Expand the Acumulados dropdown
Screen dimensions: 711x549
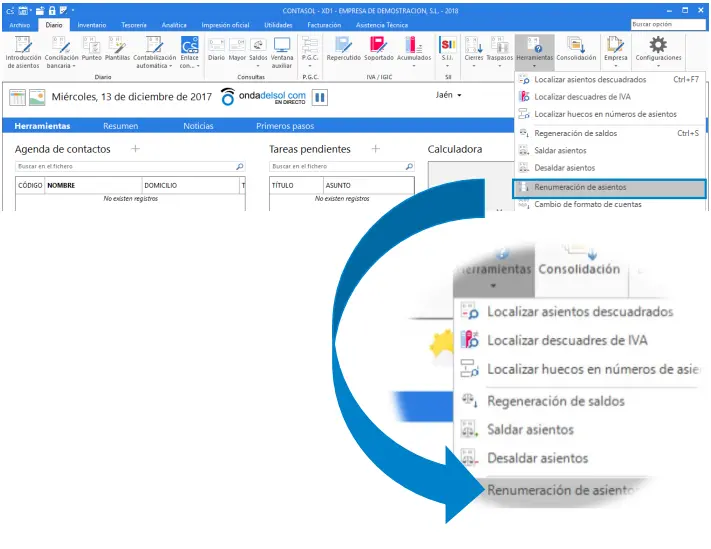pos(414,66)
